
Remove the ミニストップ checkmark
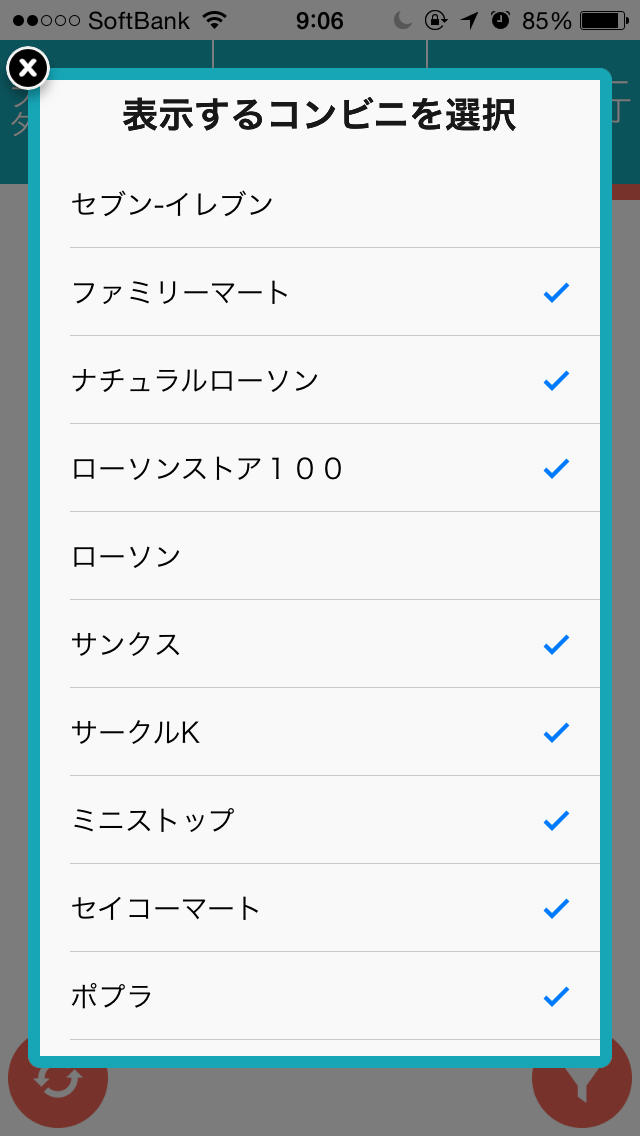(556, 820)
